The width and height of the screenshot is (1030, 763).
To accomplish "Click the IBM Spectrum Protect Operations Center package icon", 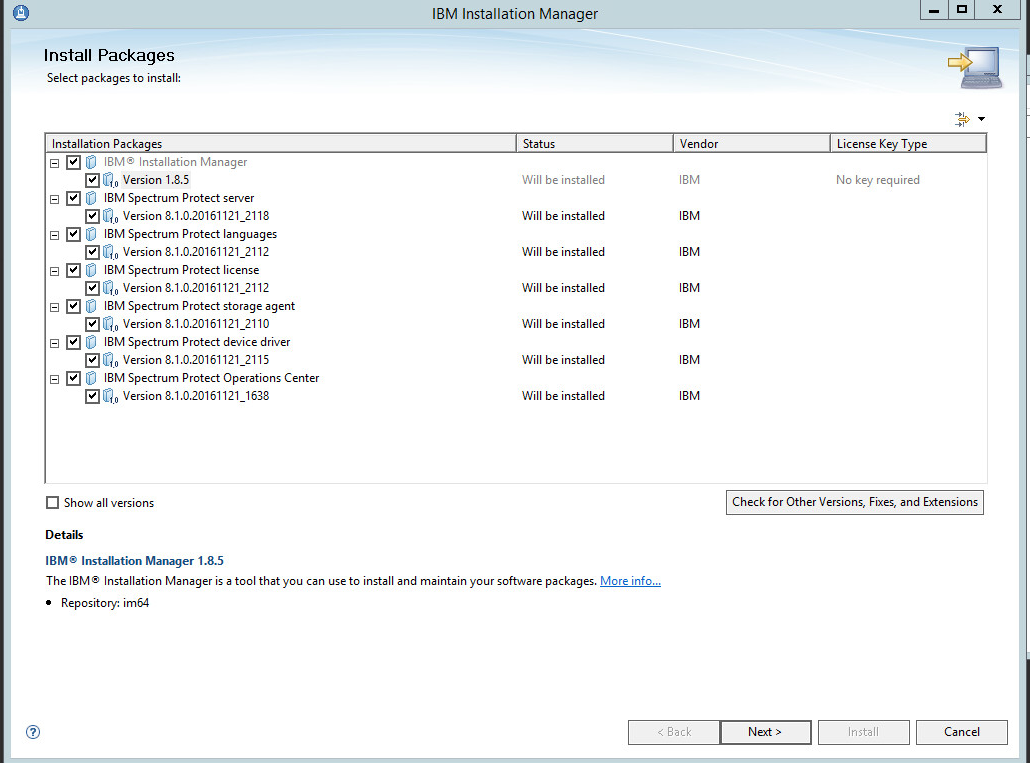I will (x=92, y=378).
